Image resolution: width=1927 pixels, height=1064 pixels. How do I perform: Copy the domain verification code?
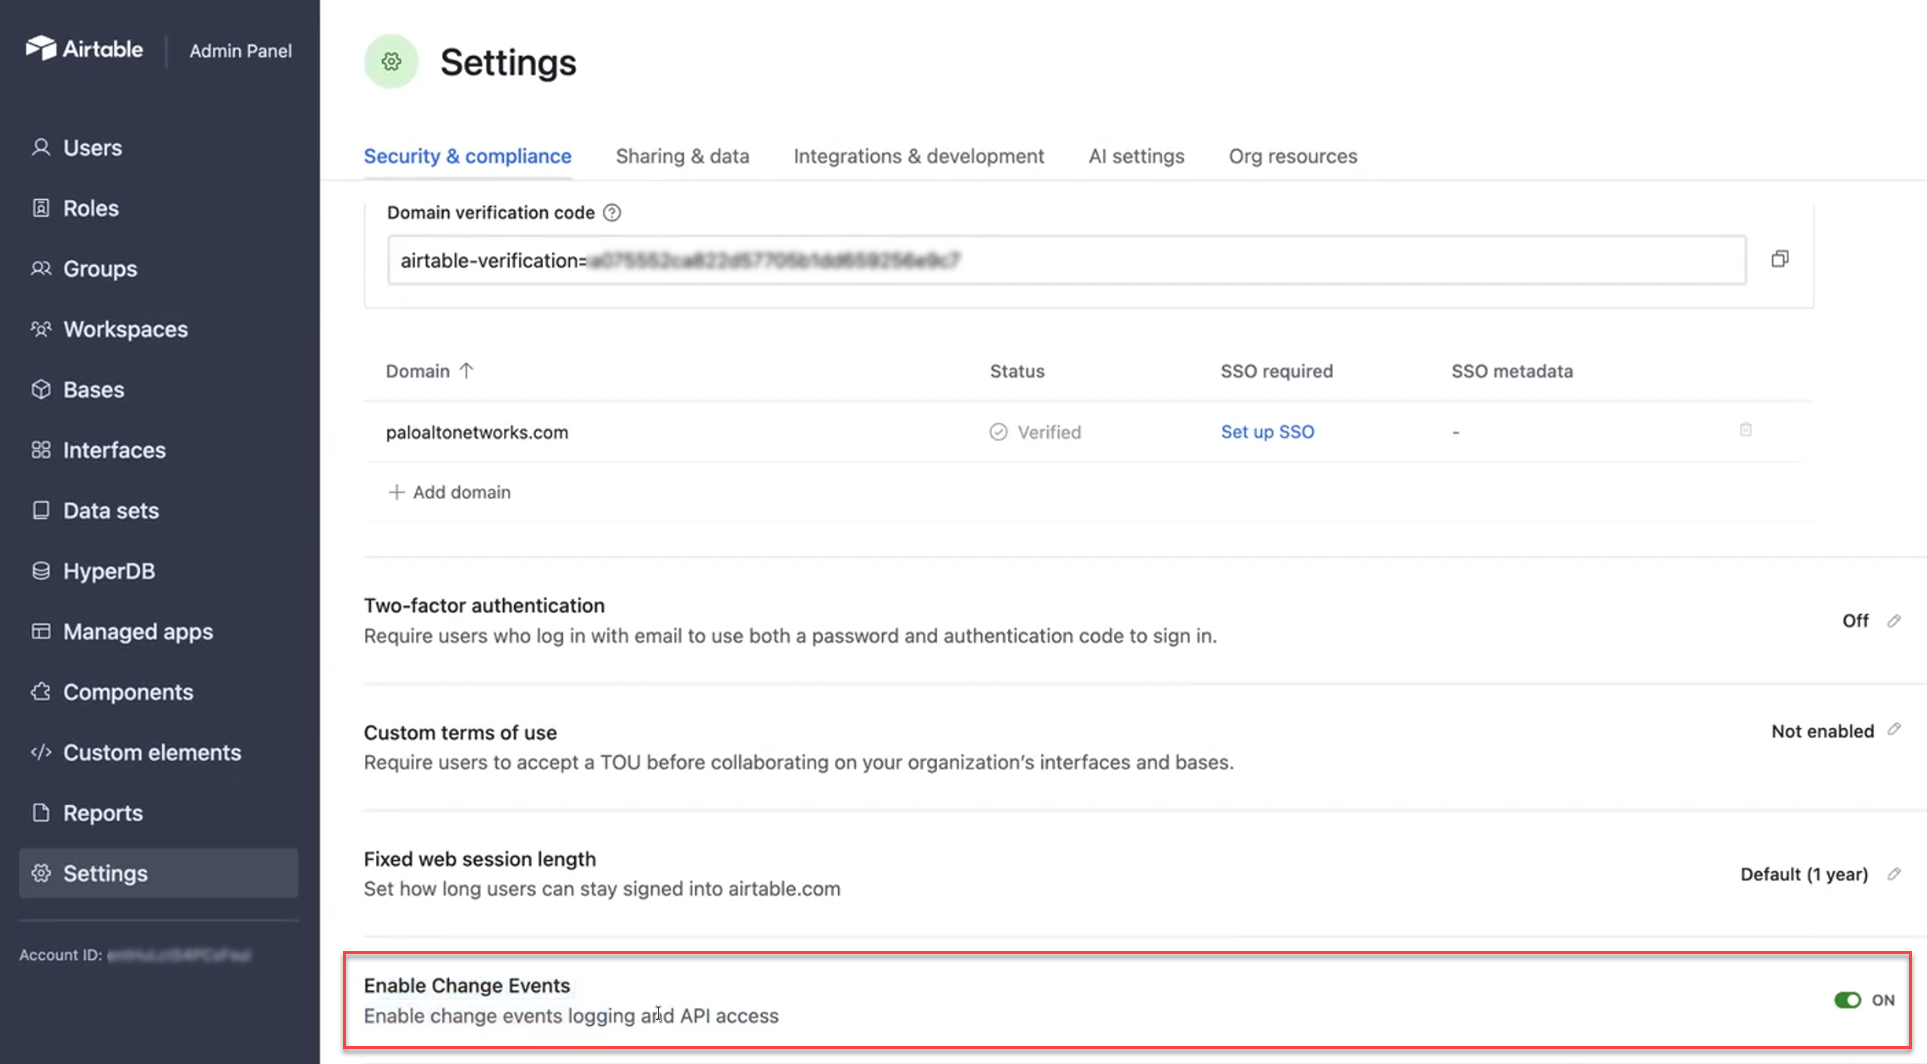[1780, 259]
